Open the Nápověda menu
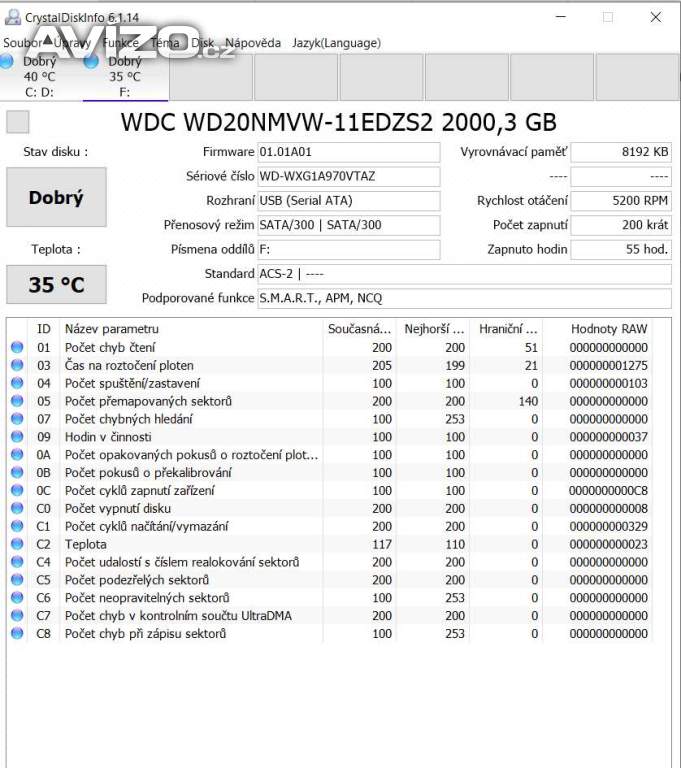 [253, 43]
